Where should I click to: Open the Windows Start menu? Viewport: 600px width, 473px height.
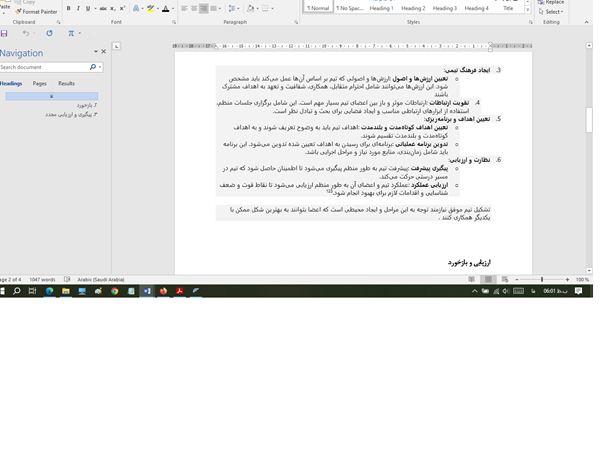(5, 291)
